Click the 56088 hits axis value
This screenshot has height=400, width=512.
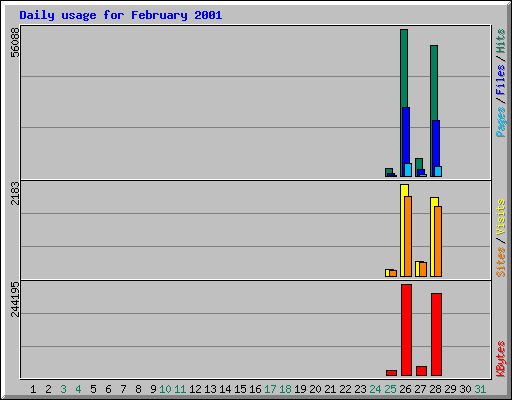pos(15,43)
